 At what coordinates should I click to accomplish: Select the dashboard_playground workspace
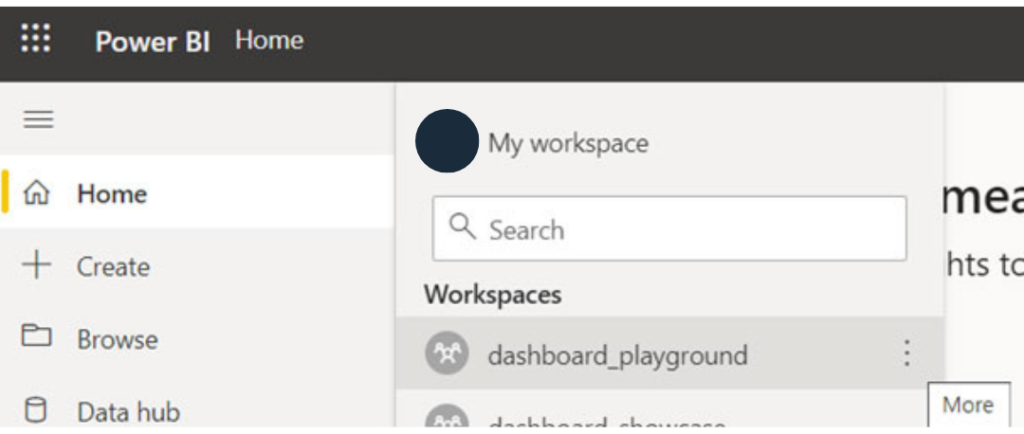click(617, 355)
